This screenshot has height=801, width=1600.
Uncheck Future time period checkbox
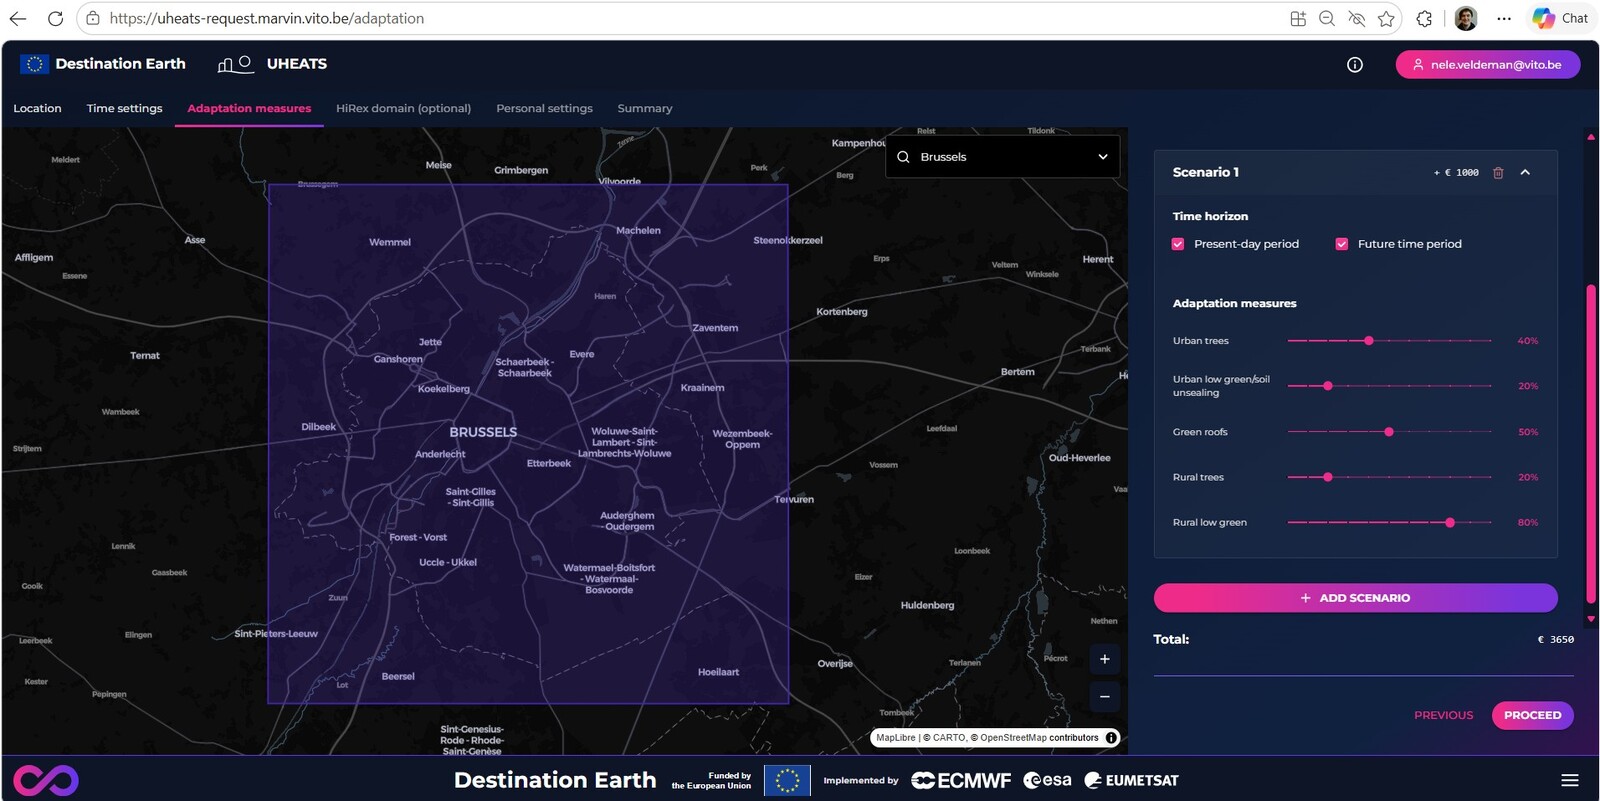(x=1342, y=244)
